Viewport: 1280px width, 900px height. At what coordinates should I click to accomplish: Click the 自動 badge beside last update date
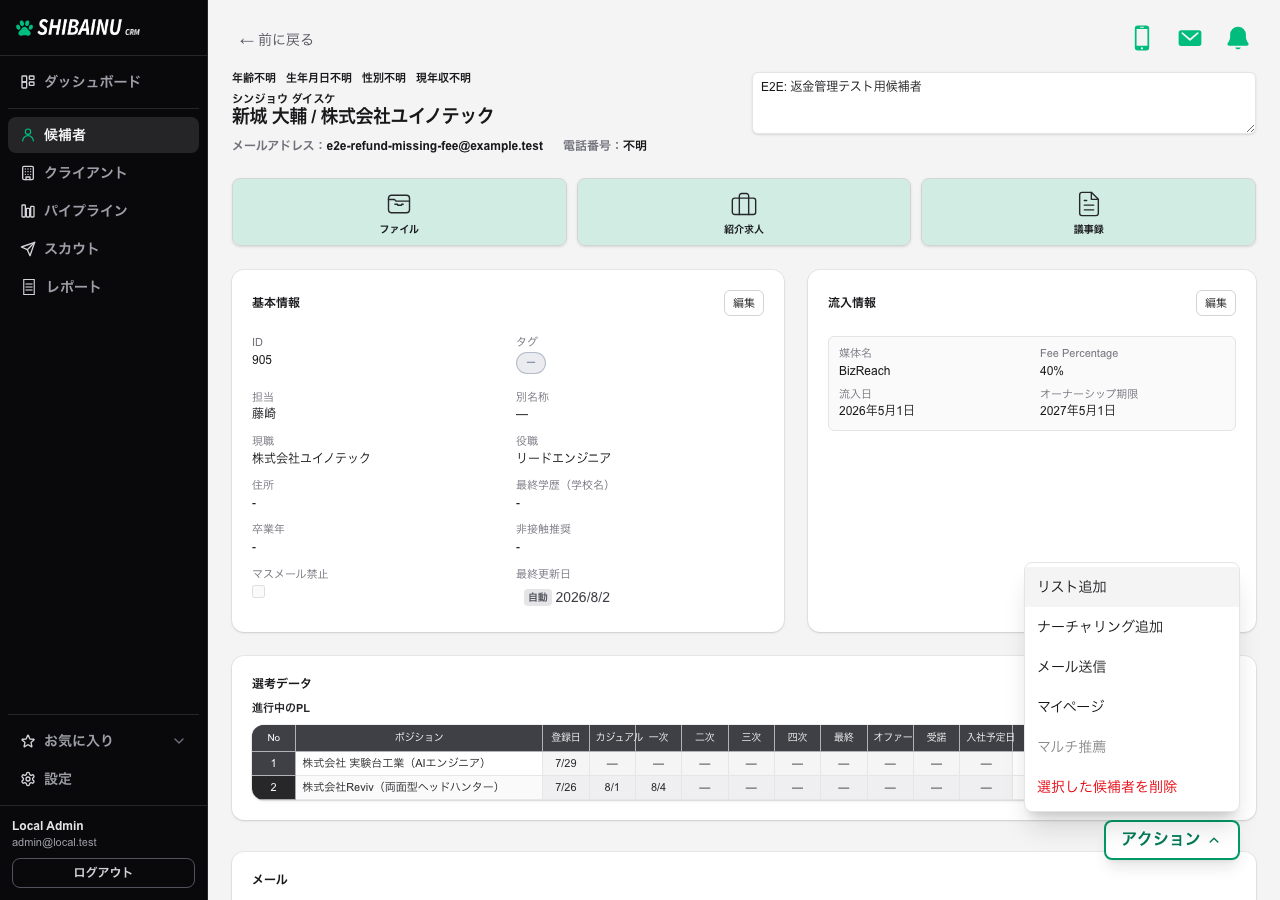(538, 597)
